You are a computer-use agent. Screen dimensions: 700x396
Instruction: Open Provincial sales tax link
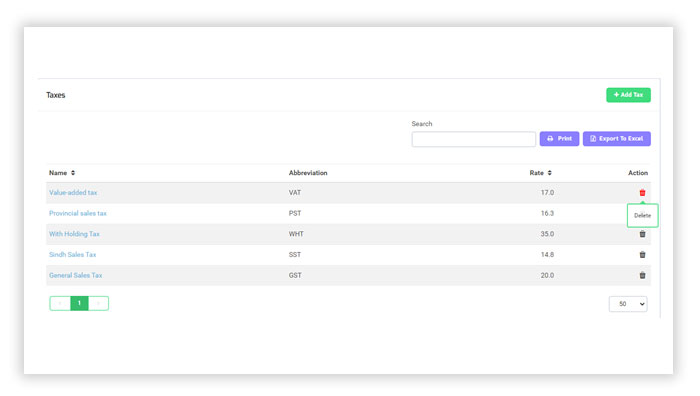pyautogui.click(x=78, y=213)
